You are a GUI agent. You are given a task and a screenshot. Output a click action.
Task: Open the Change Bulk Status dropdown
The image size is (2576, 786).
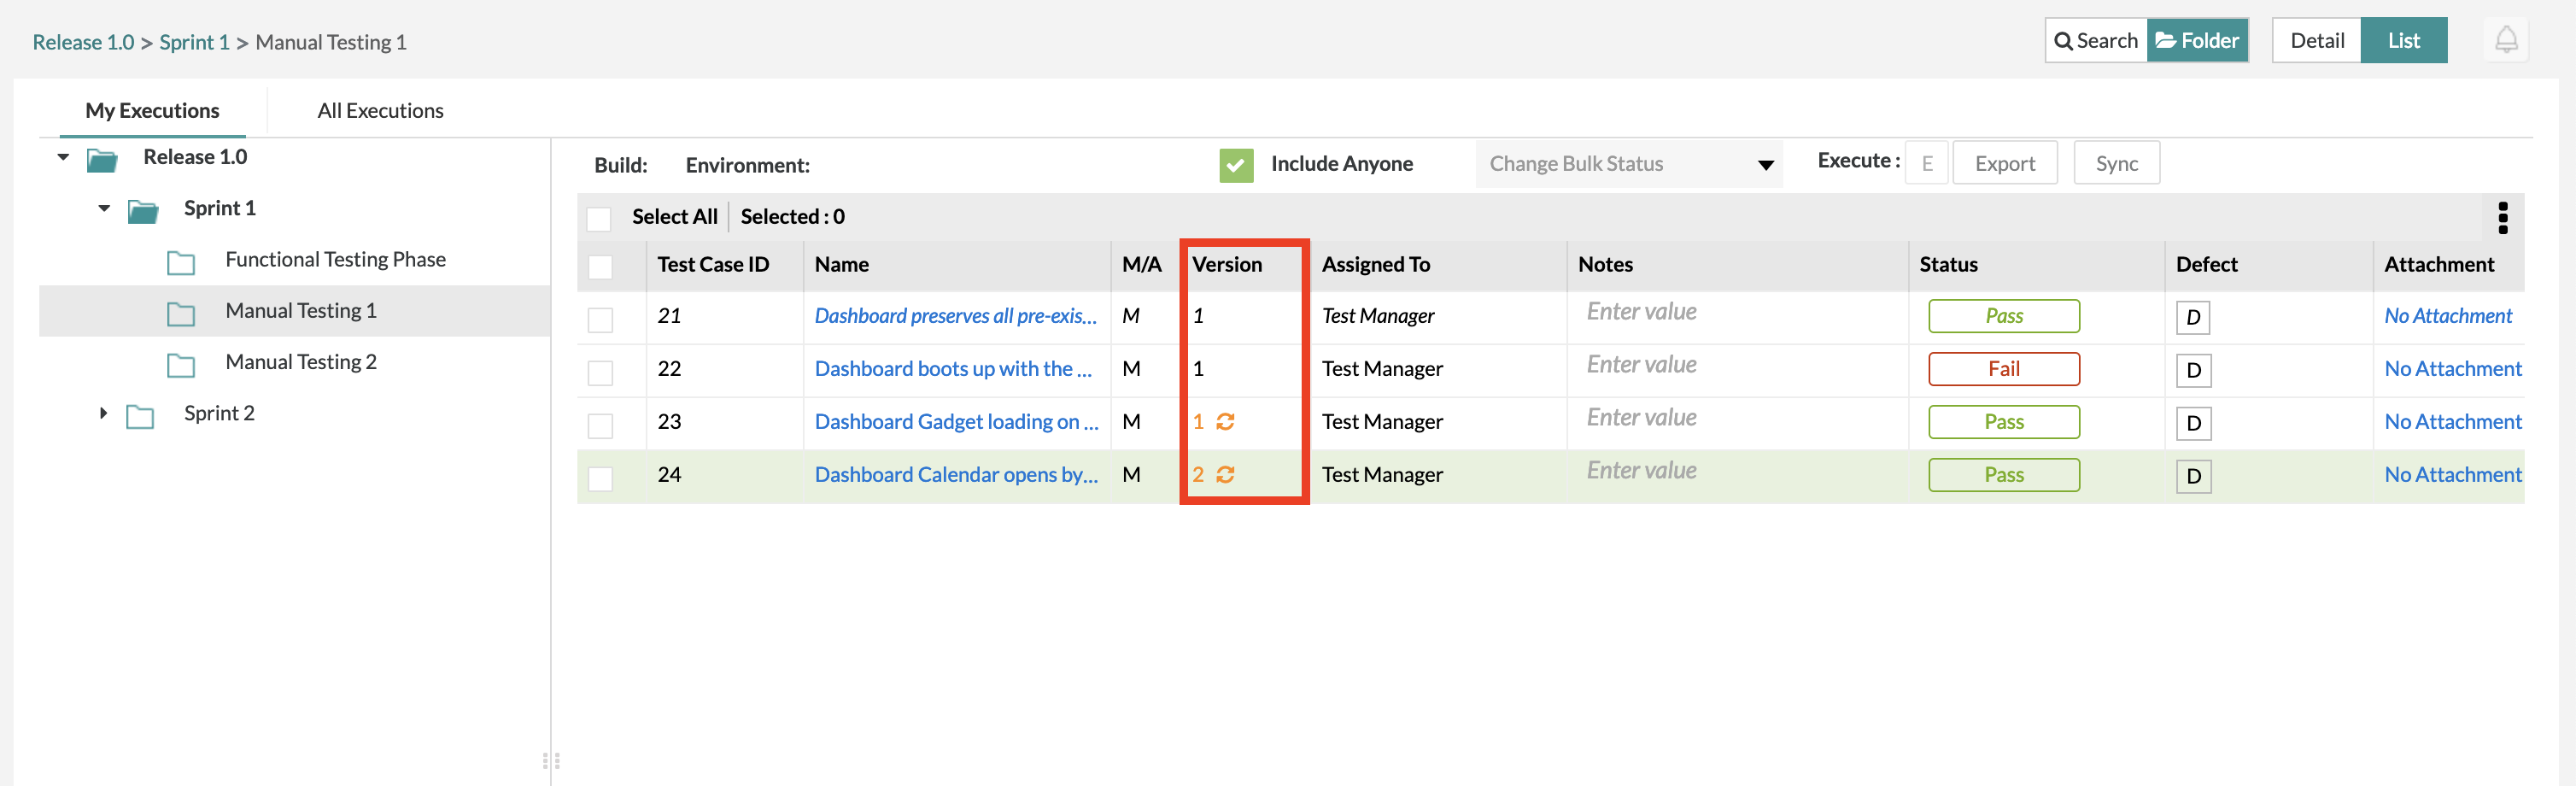(1628, 164)
